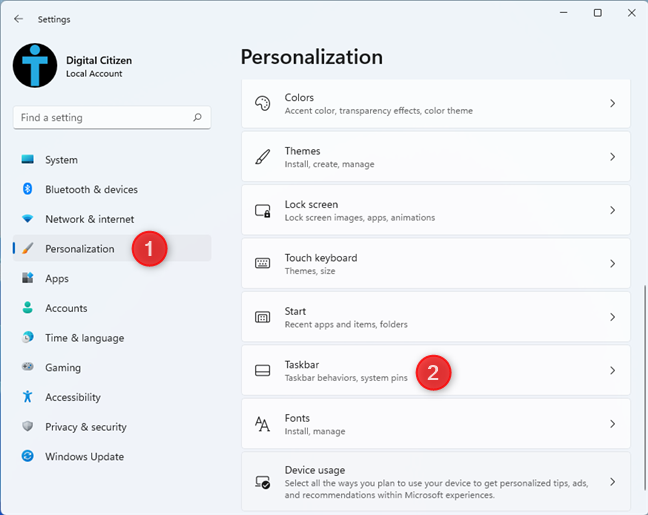This screenshot has width=648, height=515.
Task: Click the Touch keyboard icon
Action: coord(262,263)
